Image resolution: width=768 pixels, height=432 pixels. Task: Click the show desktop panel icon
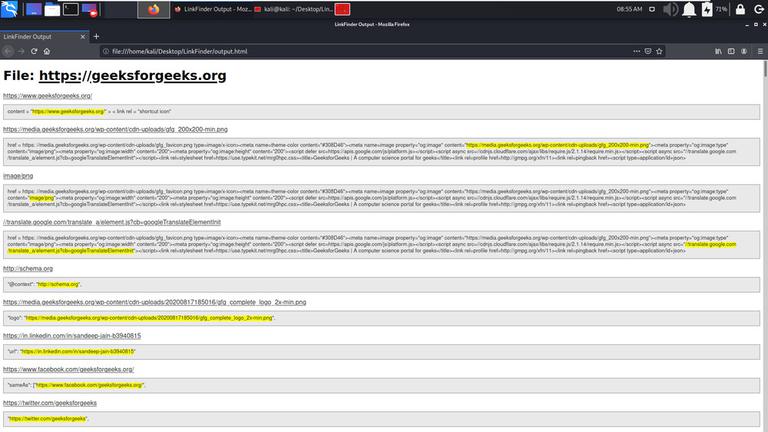pyautogui.click(x=33, y=9)
